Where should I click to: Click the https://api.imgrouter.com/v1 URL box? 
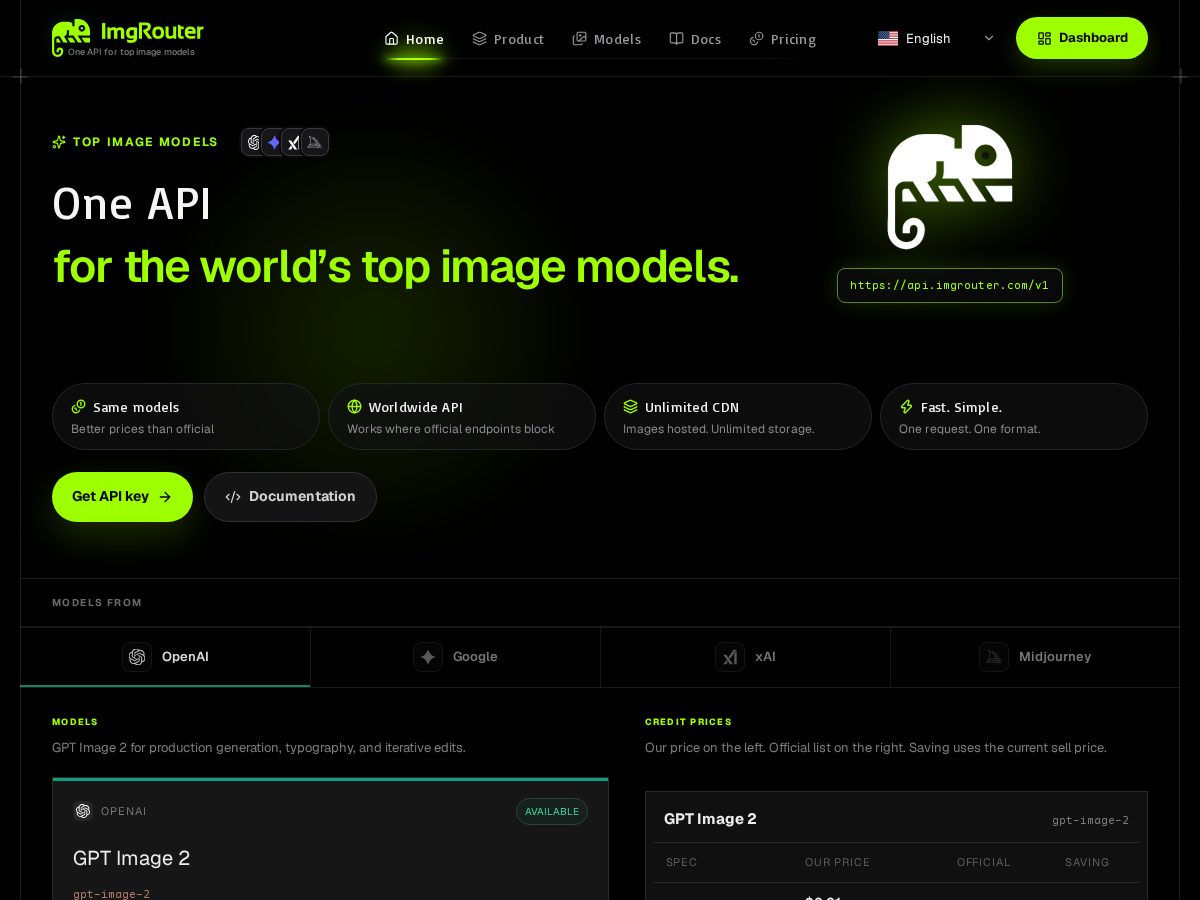coord(950,285)
